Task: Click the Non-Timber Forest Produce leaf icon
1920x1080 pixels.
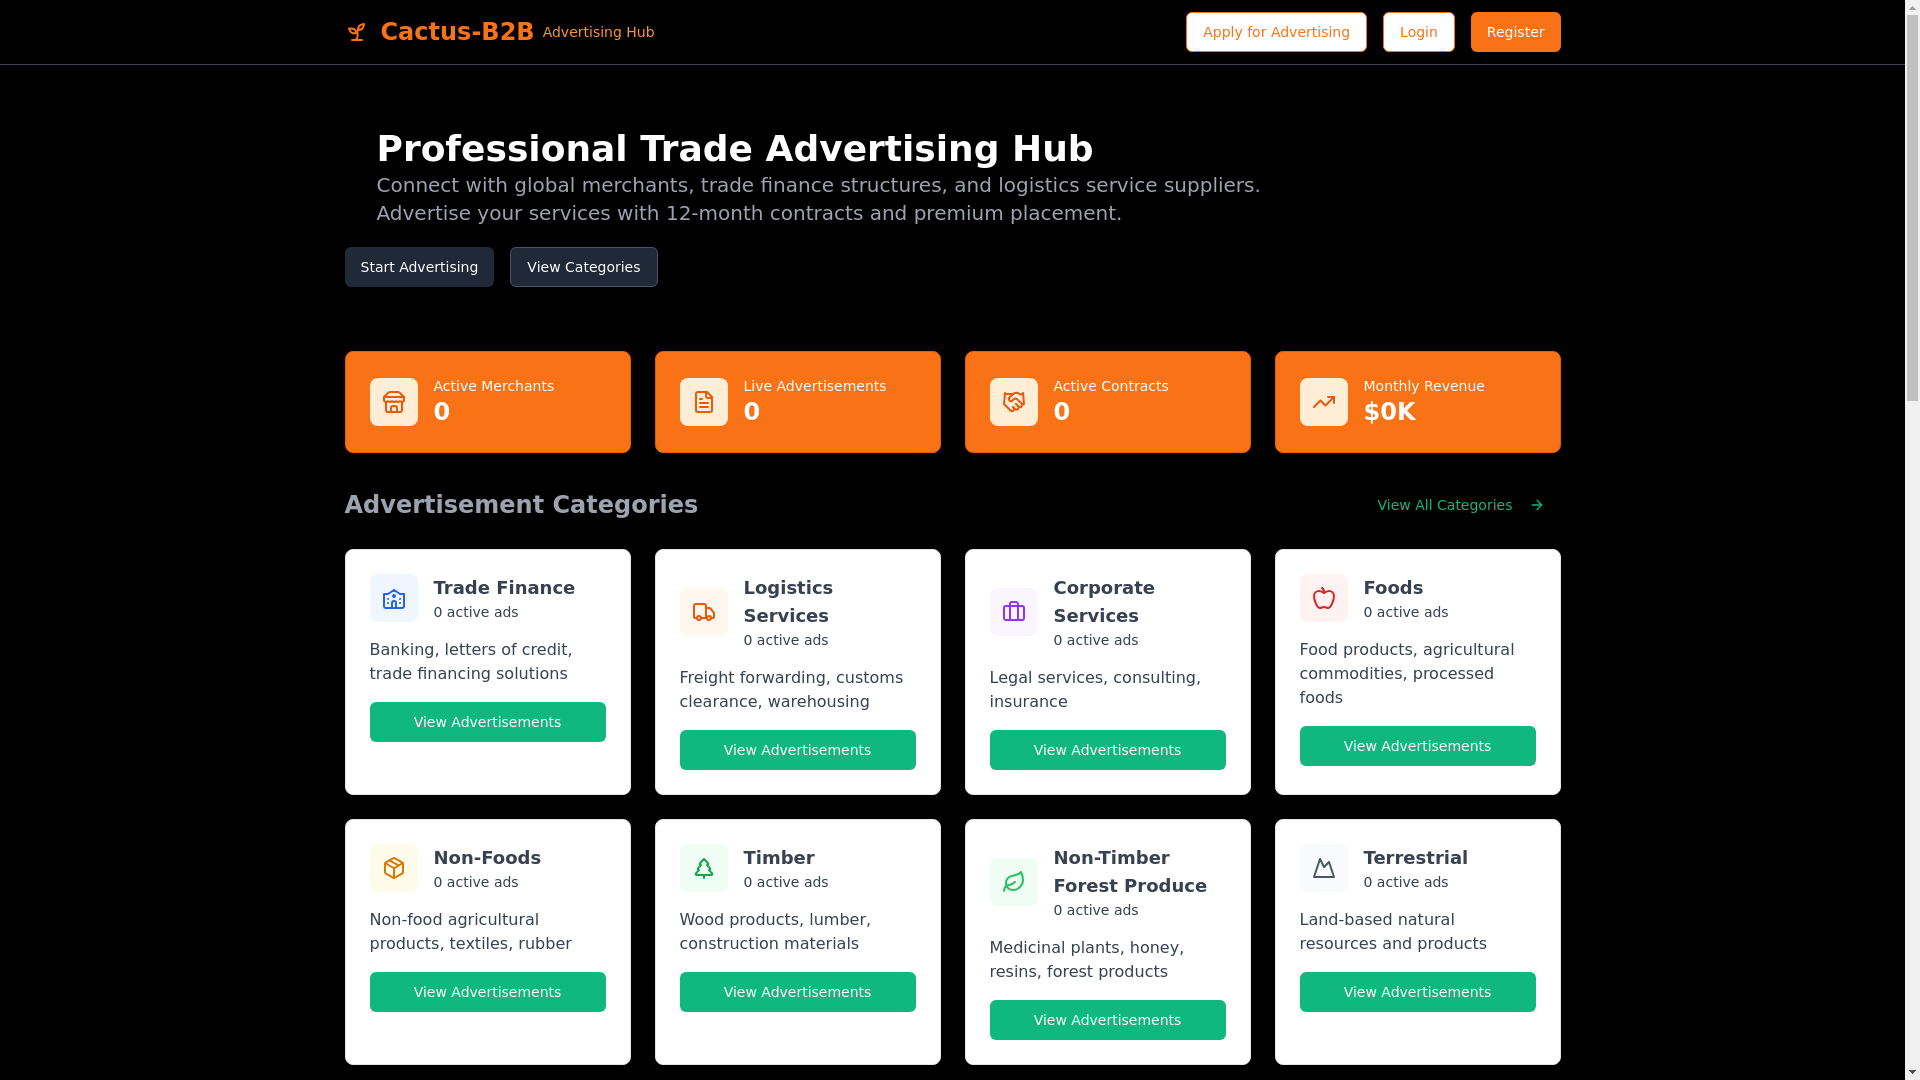Action: coord(1014,882)
